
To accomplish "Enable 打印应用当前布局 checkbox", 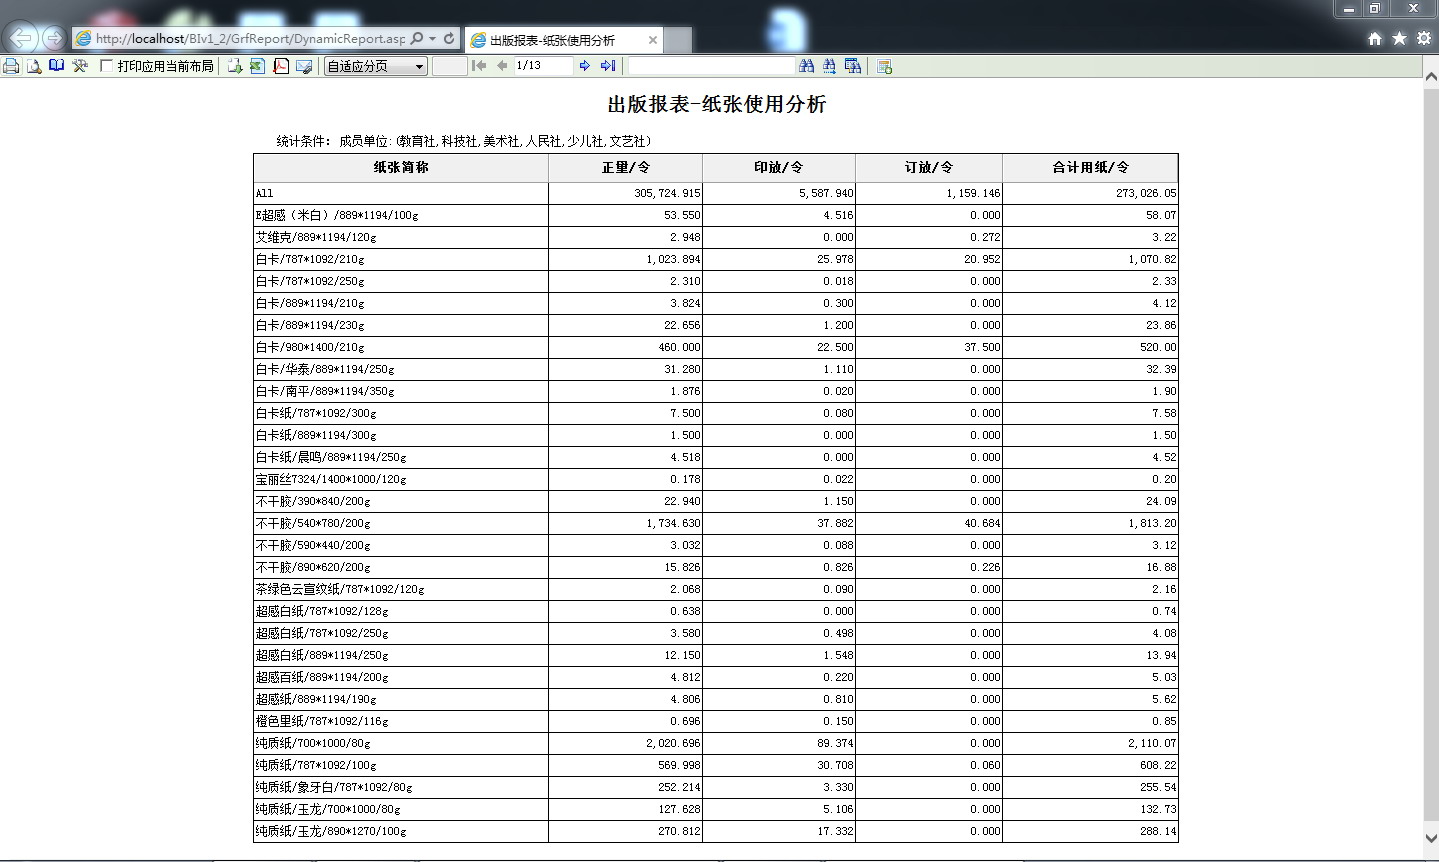I will [x=106, y=66].
